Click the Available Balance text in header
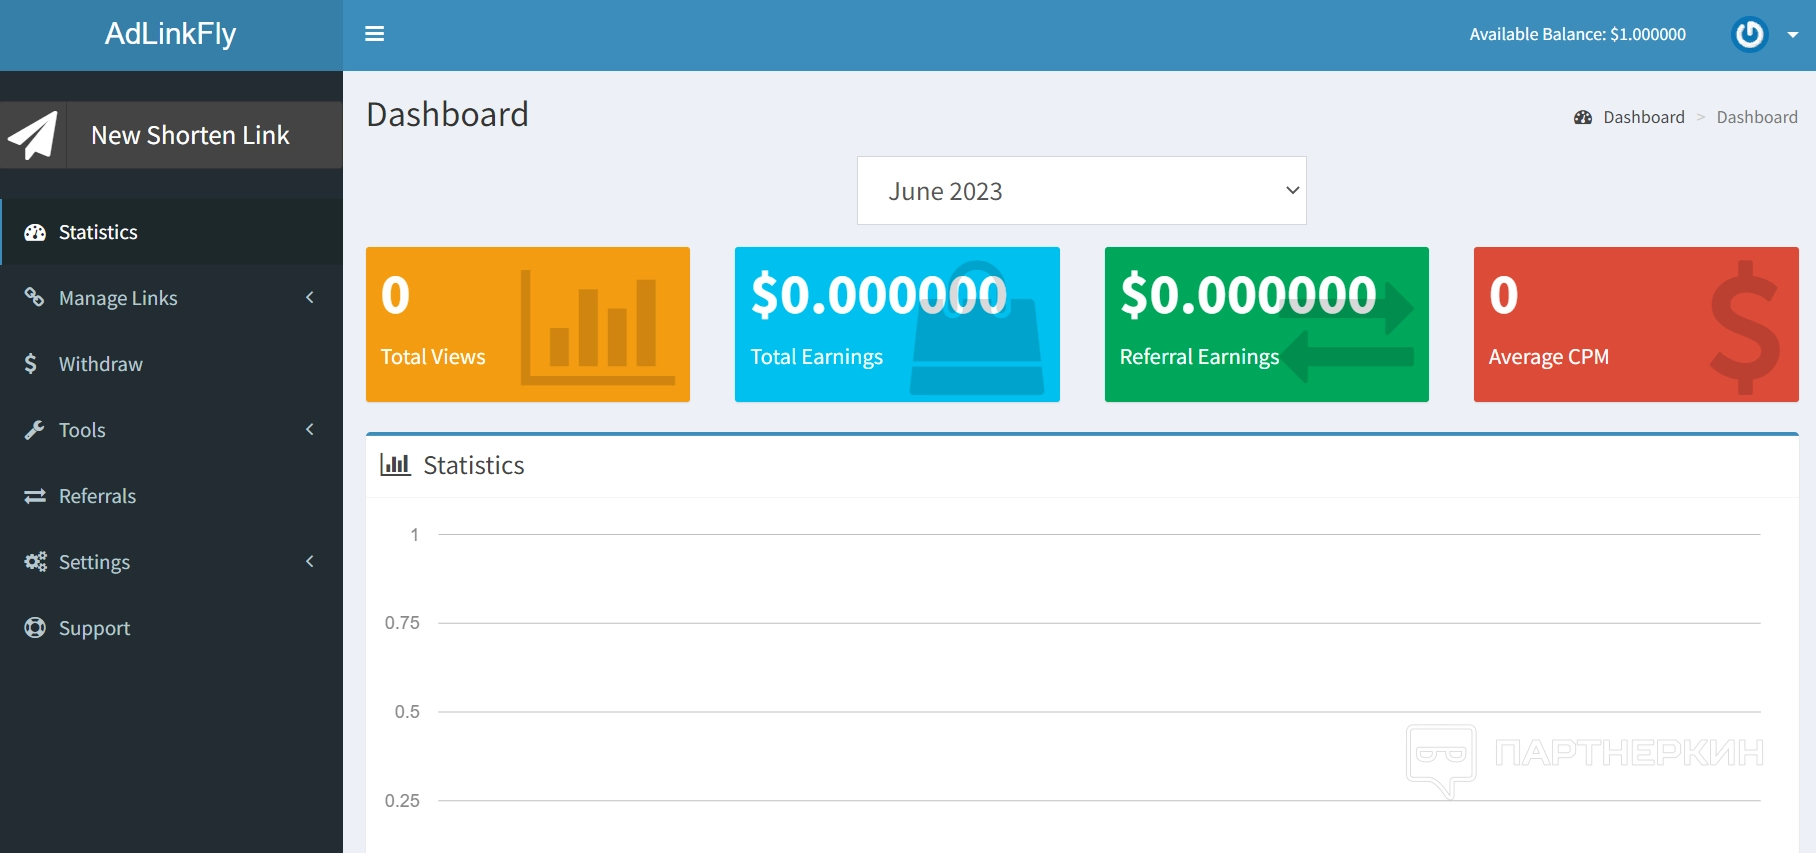This screenshot has width=1816, height=853. [1578, 34]
